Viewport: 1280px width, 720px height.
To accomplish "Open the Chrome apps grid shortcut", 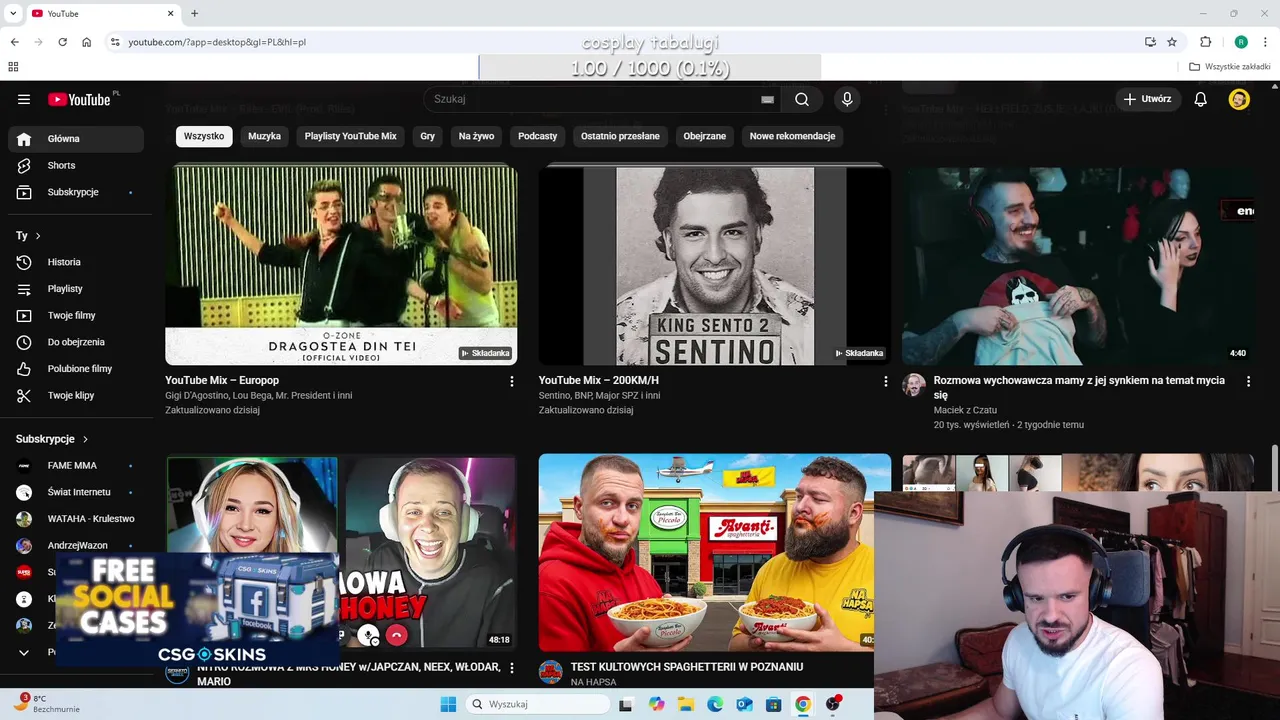I will pyautogui.click(x=13, y=67).
